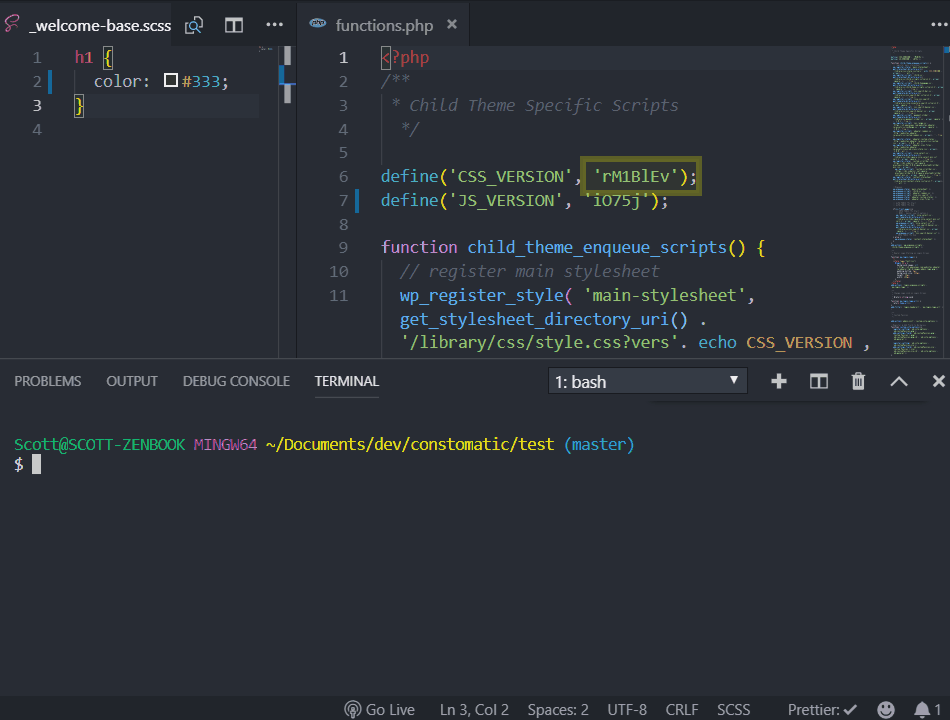Click the 'Child Theme Specific Scripts' comment
Image resolution: width=950 pixels, height=720 pixels.
point(543,105)
